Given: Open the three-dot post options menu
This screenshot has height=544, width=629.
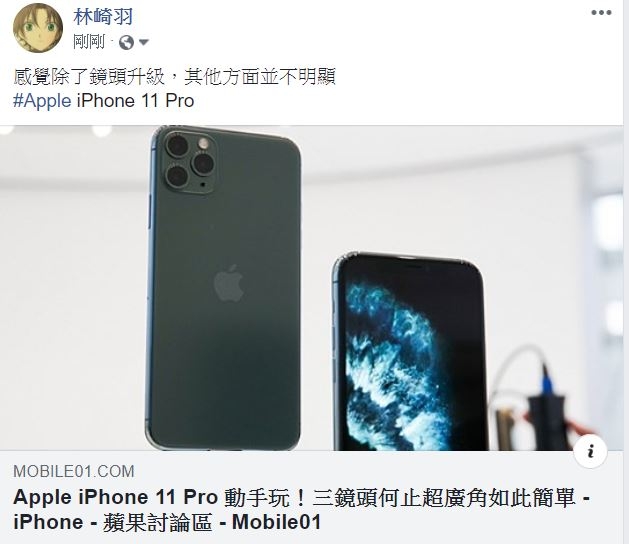Looking at the screenshot, I should (x=601, y=13).
